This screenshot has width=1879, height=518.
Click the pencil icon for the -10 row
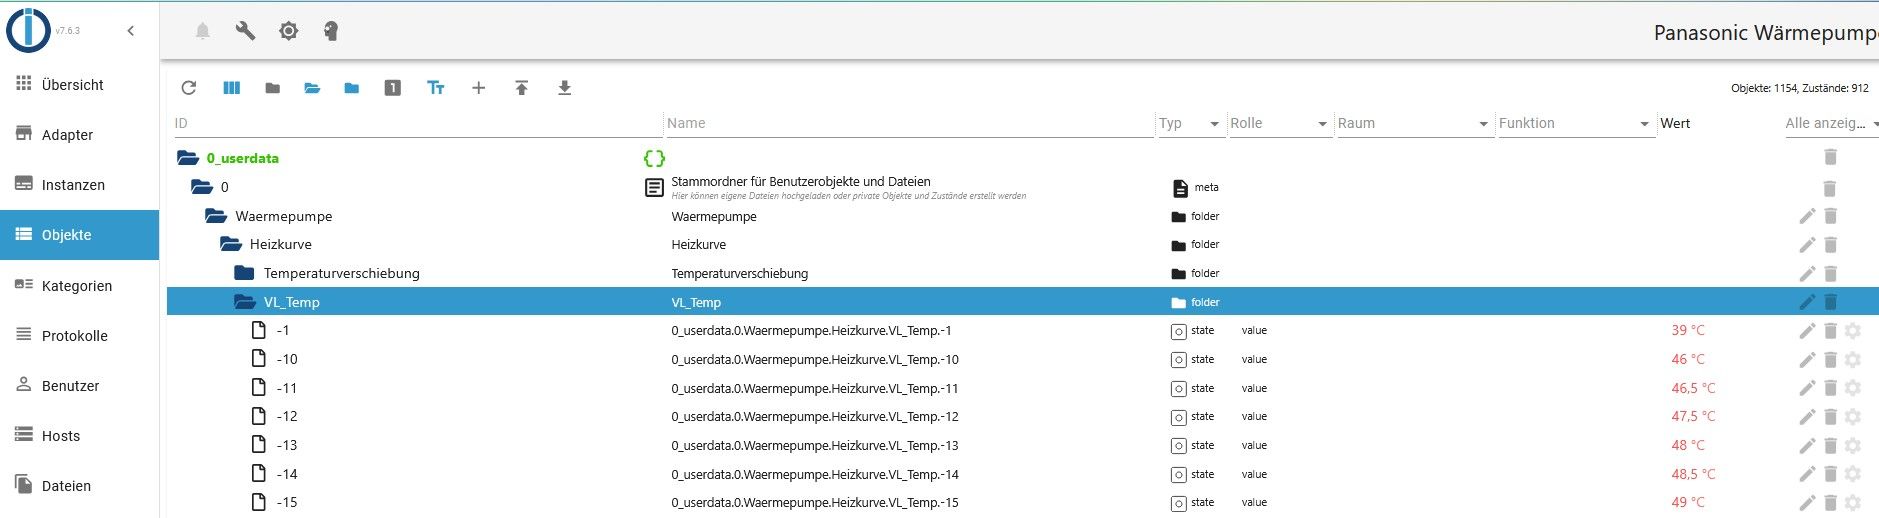pos(1807,360)
